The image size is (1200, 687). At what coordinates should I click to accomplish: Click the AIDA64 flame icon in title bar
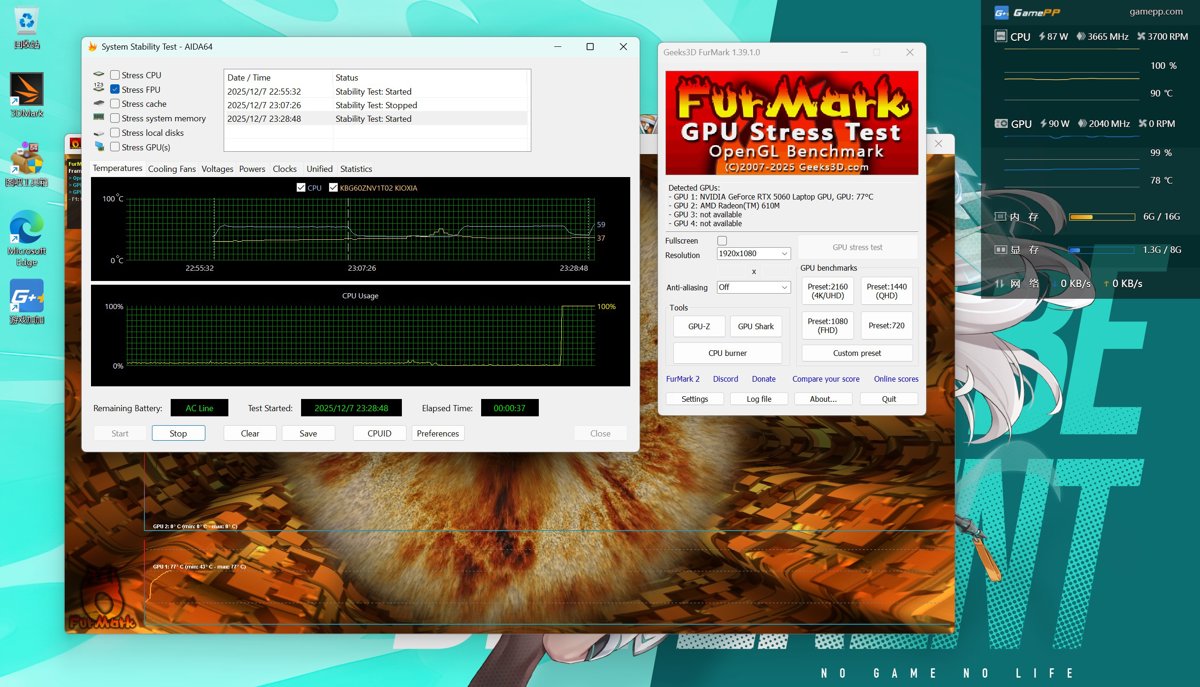(x=92, y=47)
